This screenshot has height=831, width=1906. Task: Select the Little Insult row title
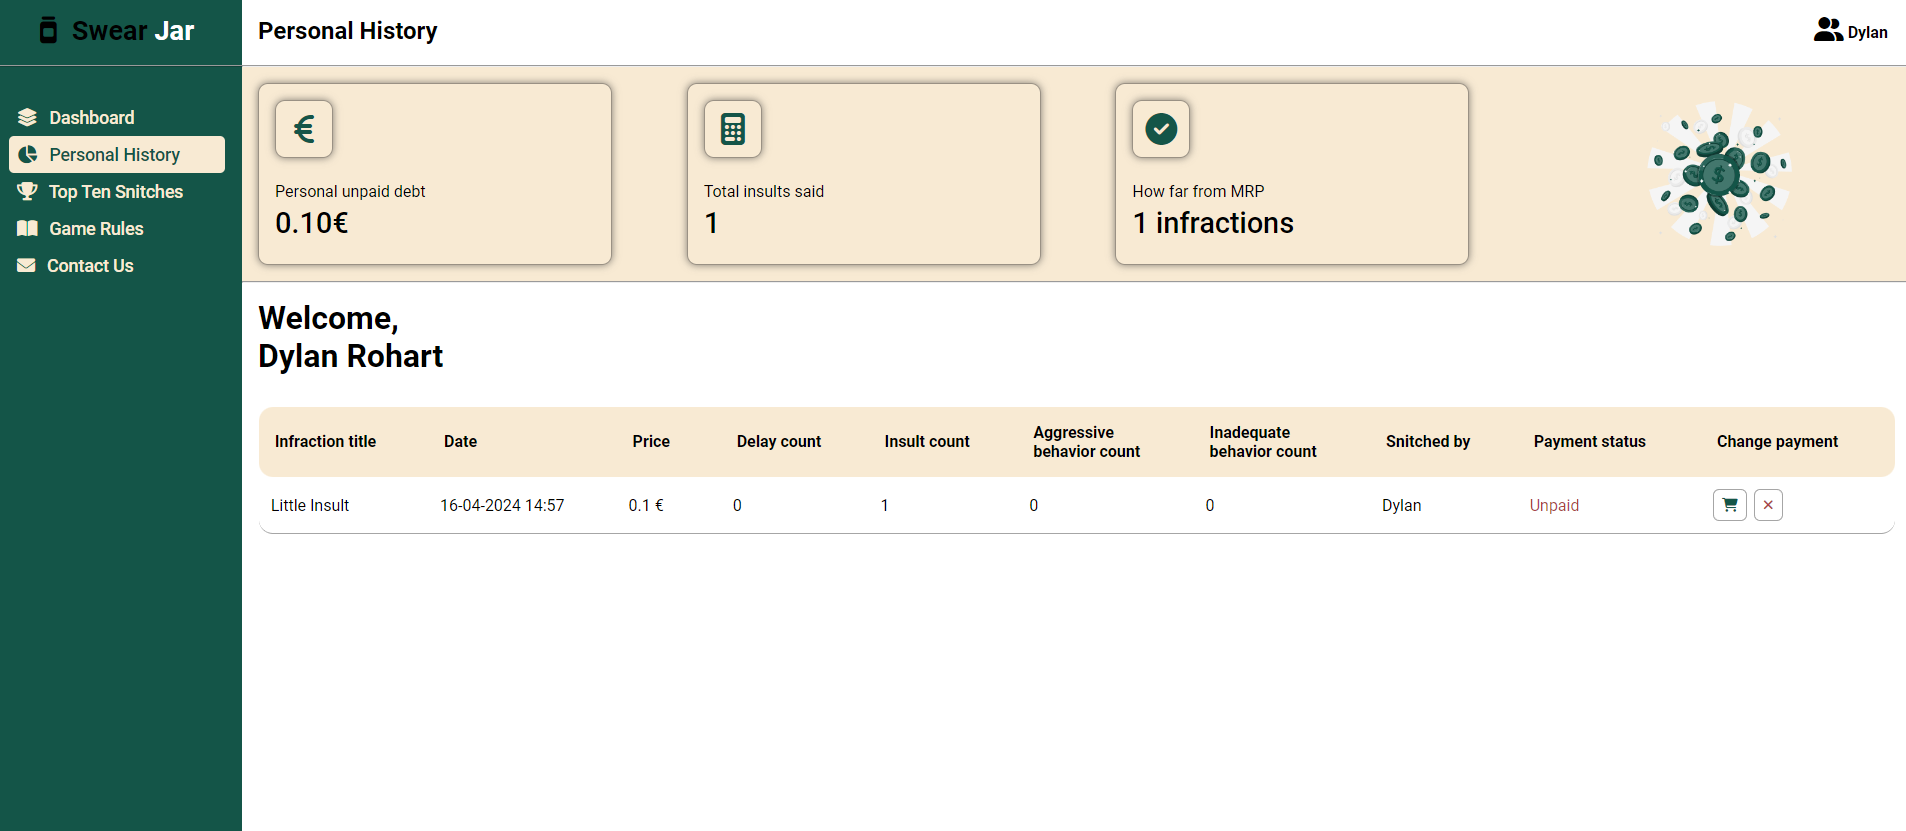(x=310, y=505)
